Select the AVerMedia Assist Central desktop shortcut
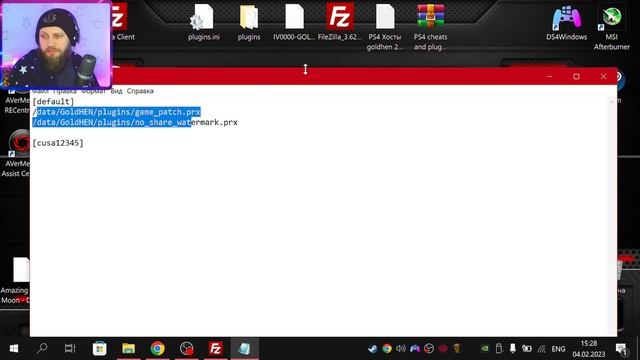This screenshot has height=360, width=640. point(16,153)
